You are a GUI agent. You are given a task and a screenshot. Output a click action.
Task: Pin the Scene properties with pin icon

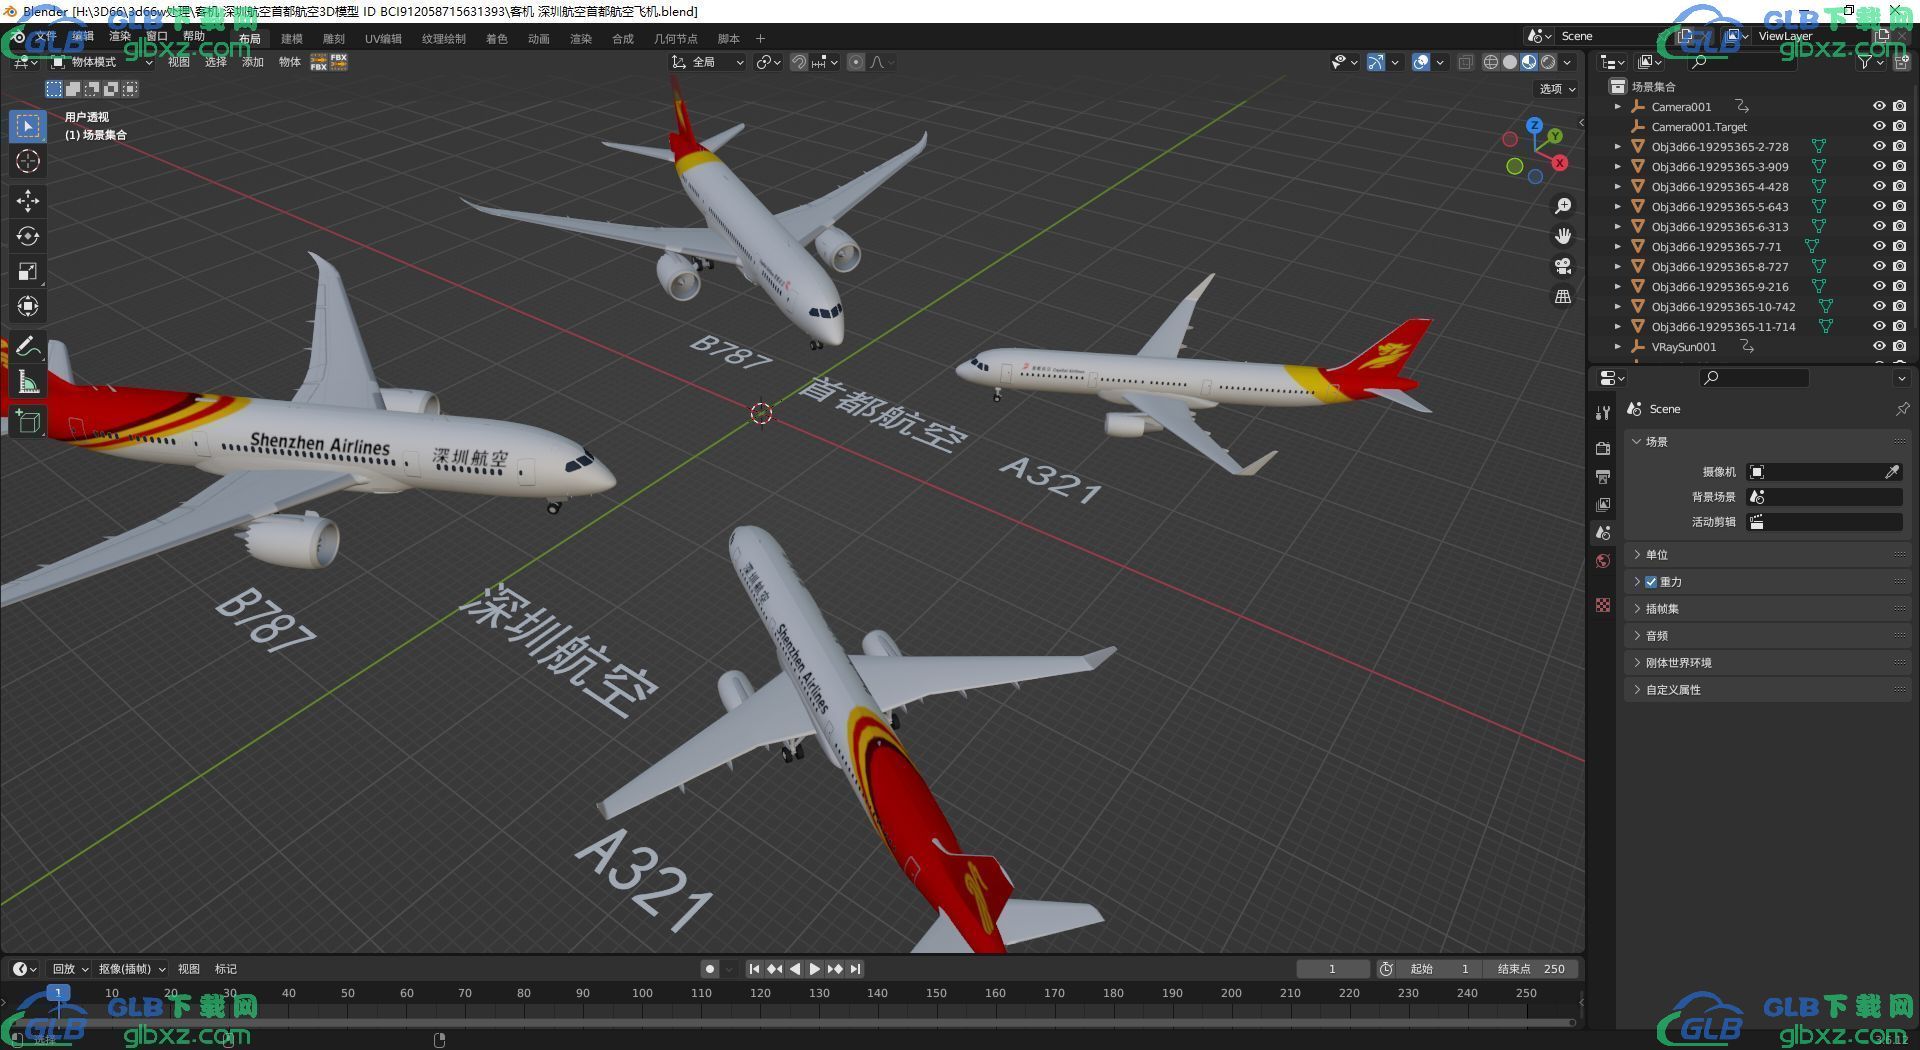(x=1902, y=409)
